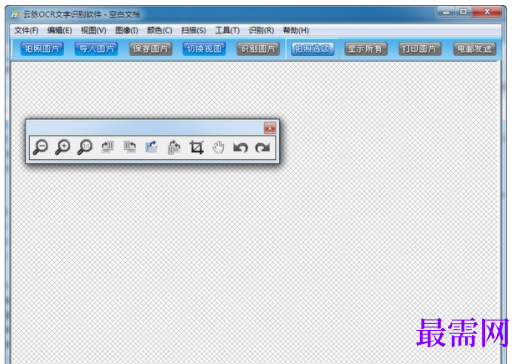Click the redo arrow icon
This screenshot has width=528, height=364.
tap(263, 147)
